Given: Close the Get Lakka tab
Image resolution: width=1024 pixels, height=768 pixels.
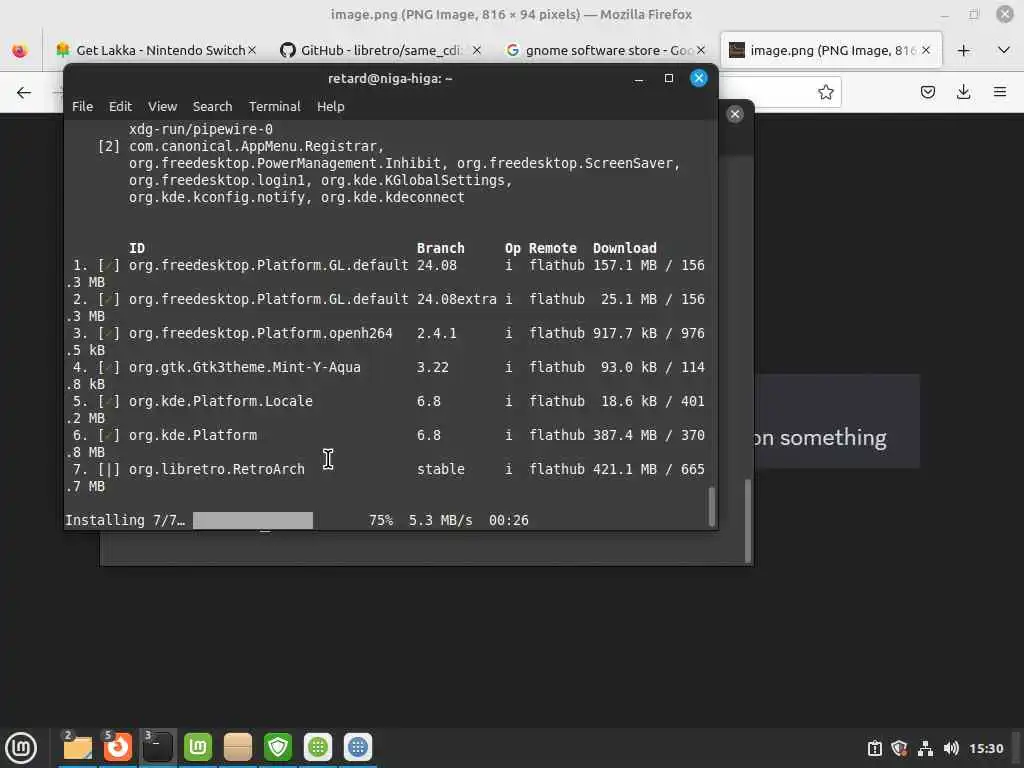Looking at the screenshot, I should 252,50.
